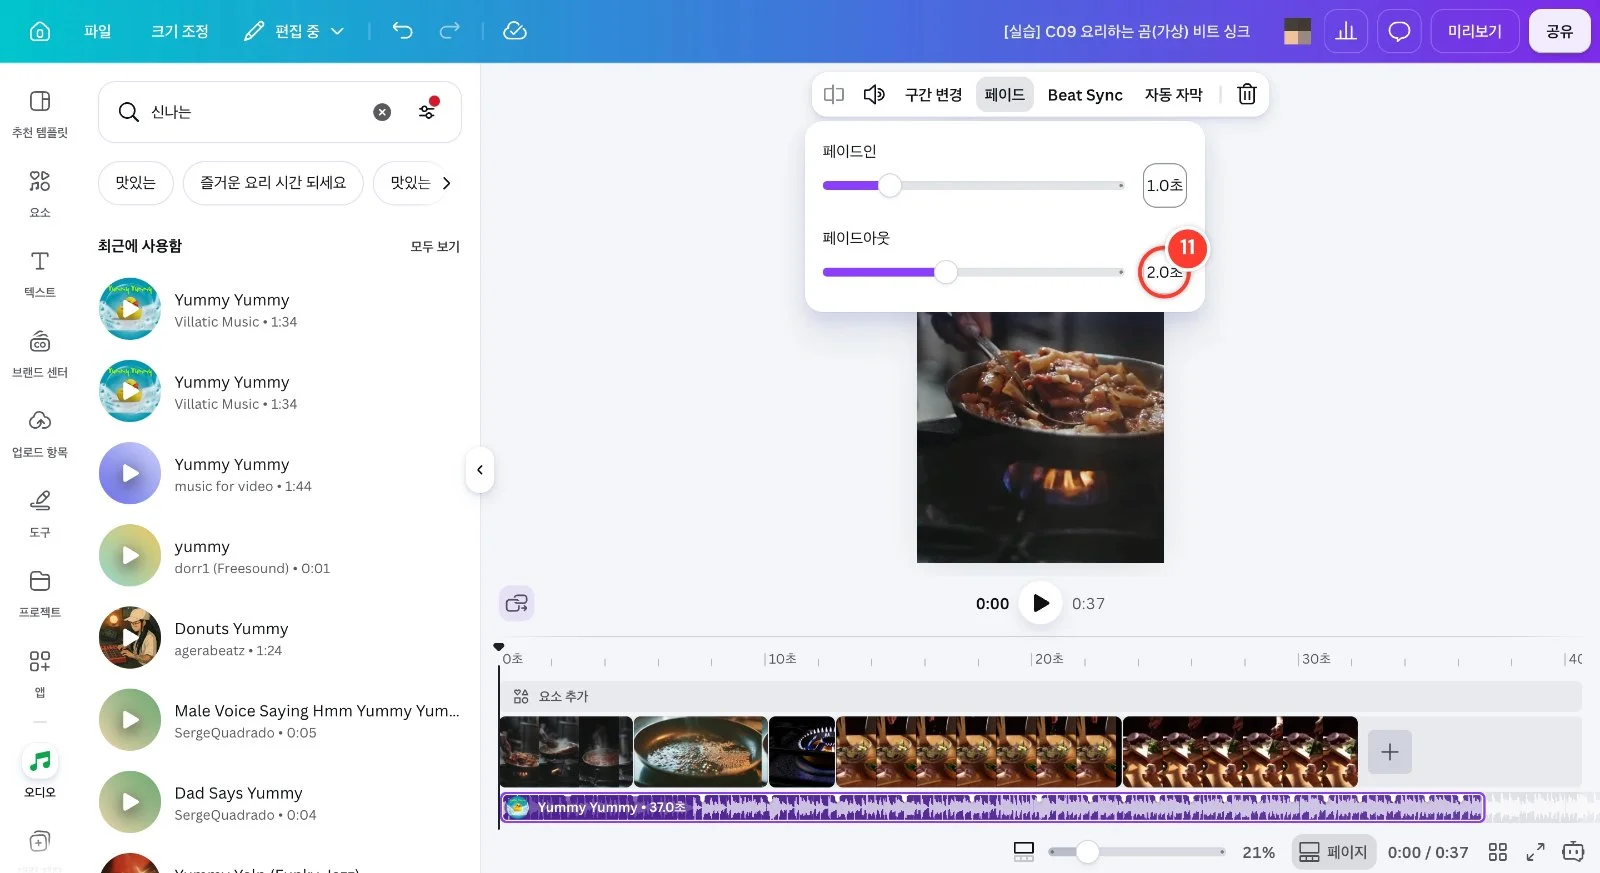Select 오디오 audio sidebar panel
Viewport: 1600px width, 873px height.
[40, 772]
